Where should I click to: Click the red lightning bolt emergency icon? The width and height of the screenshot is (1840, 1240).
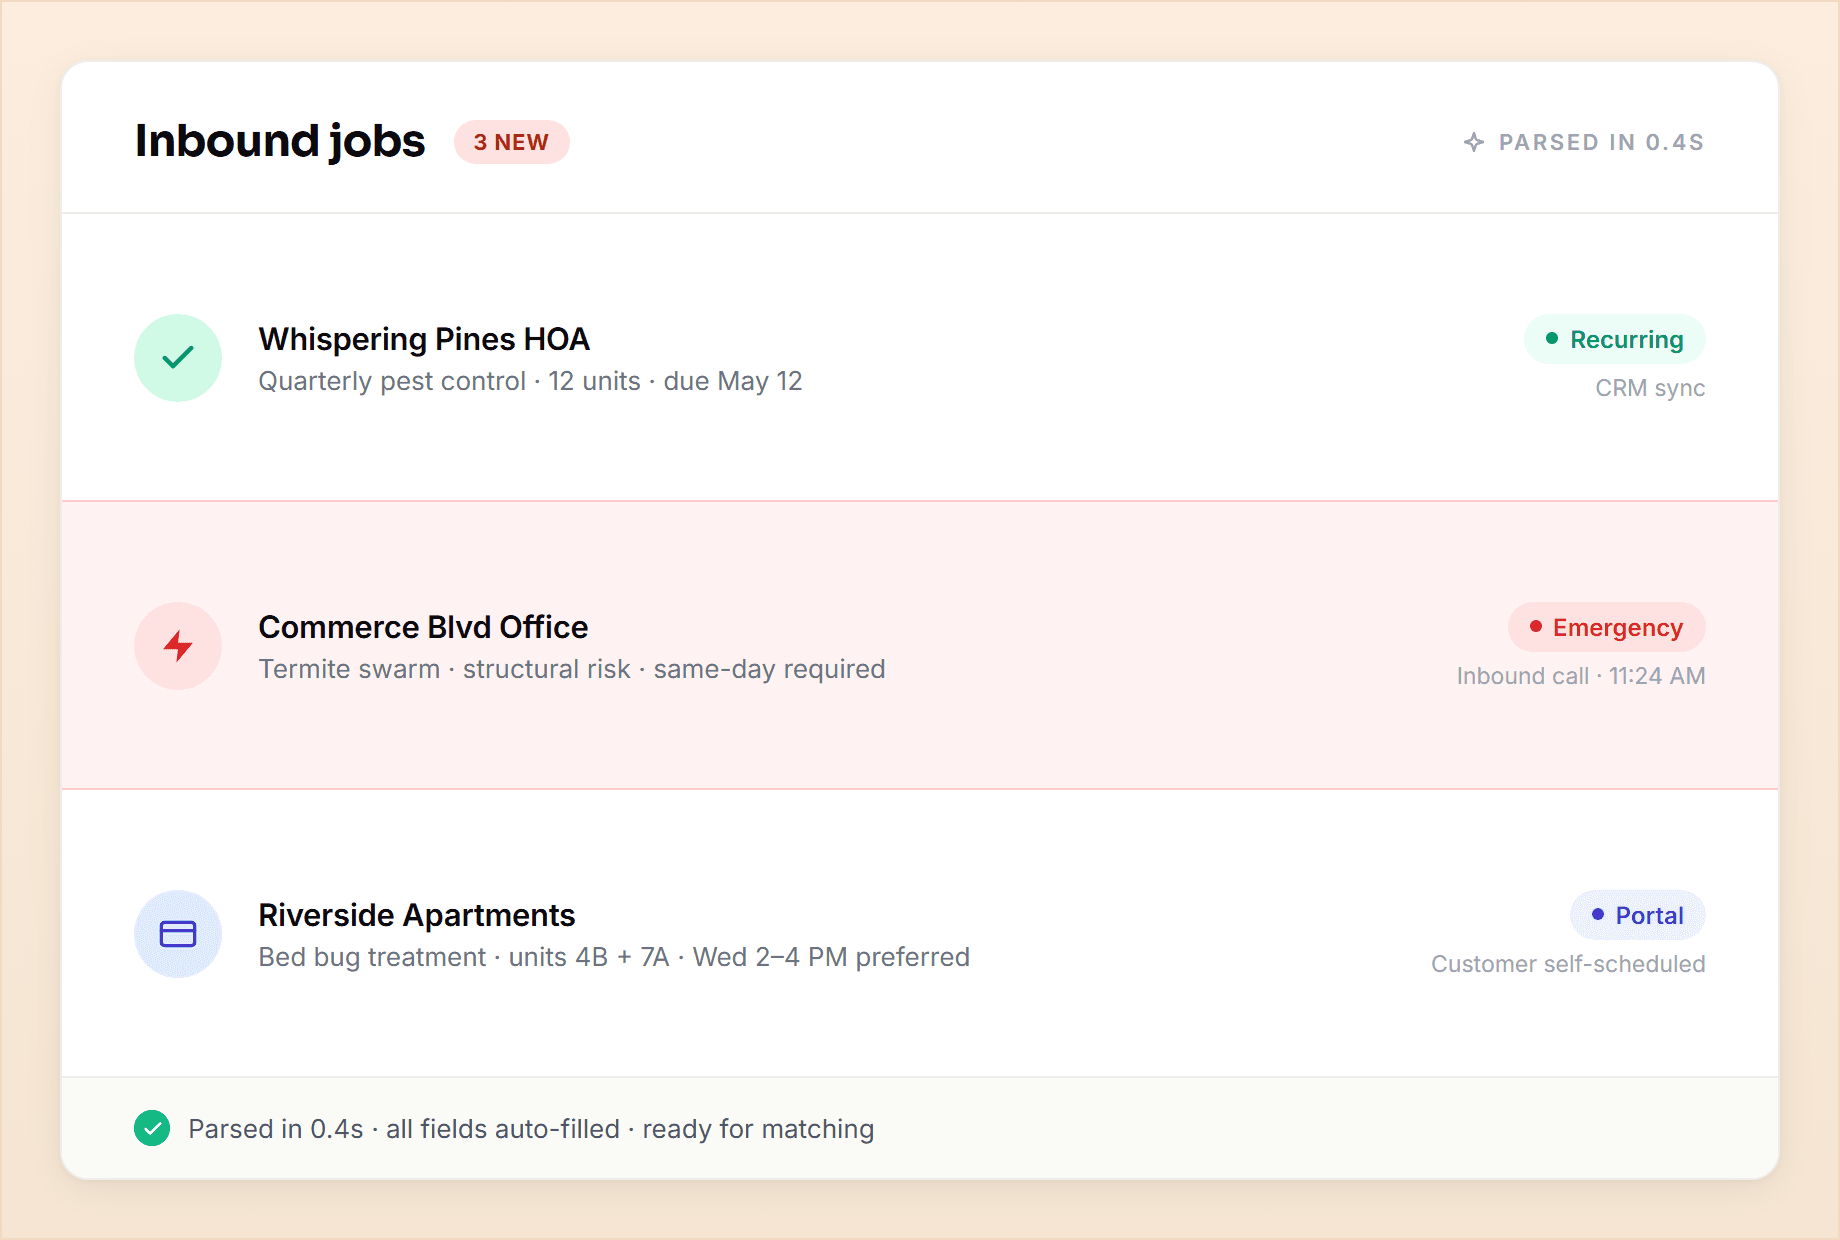(178, 646)
